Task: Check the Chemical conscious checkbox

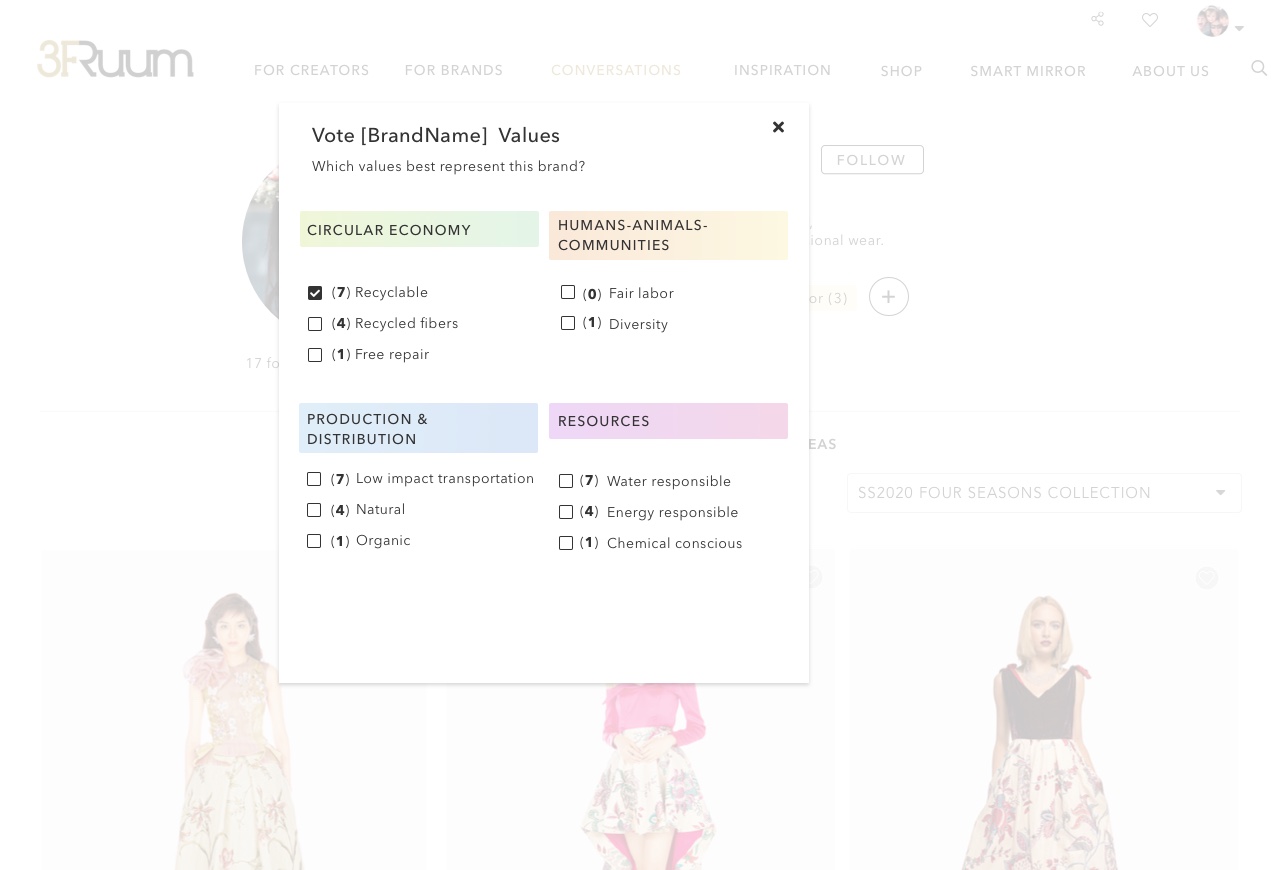Action: pyautogui.click(x=566, y=543)
